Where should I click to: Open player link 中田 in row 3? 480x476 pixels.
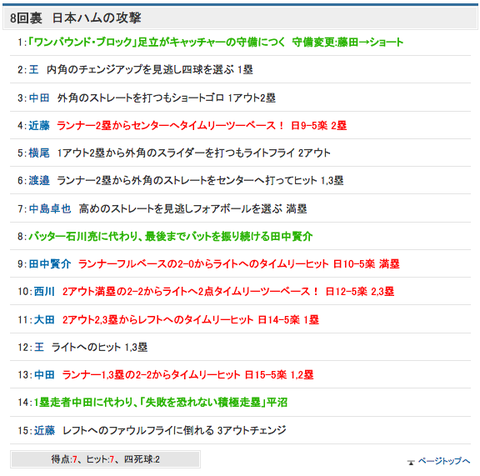(39, 98)
